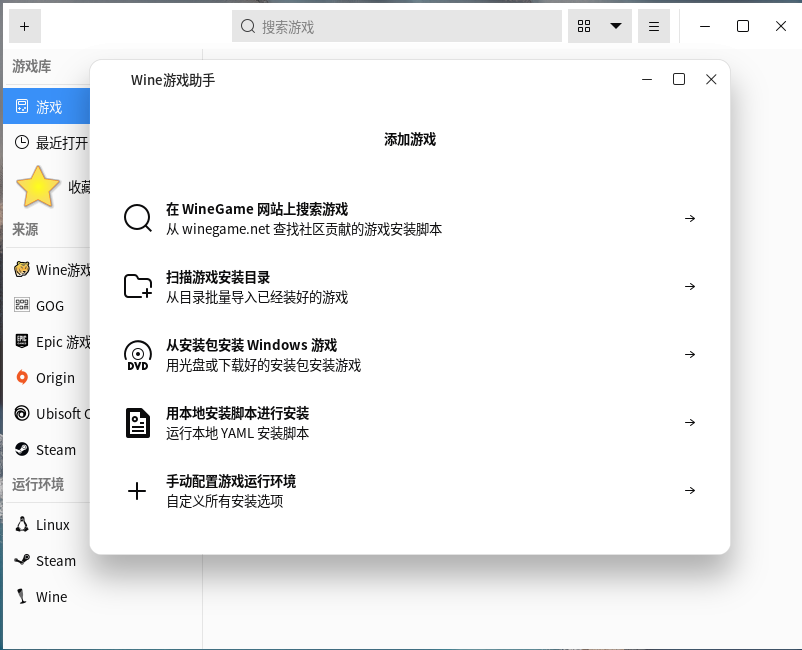Choose 扫描游戏安装目录 option
Image resolution: width=802 pixels, height=650 pixels.
(x=218, y=277)
